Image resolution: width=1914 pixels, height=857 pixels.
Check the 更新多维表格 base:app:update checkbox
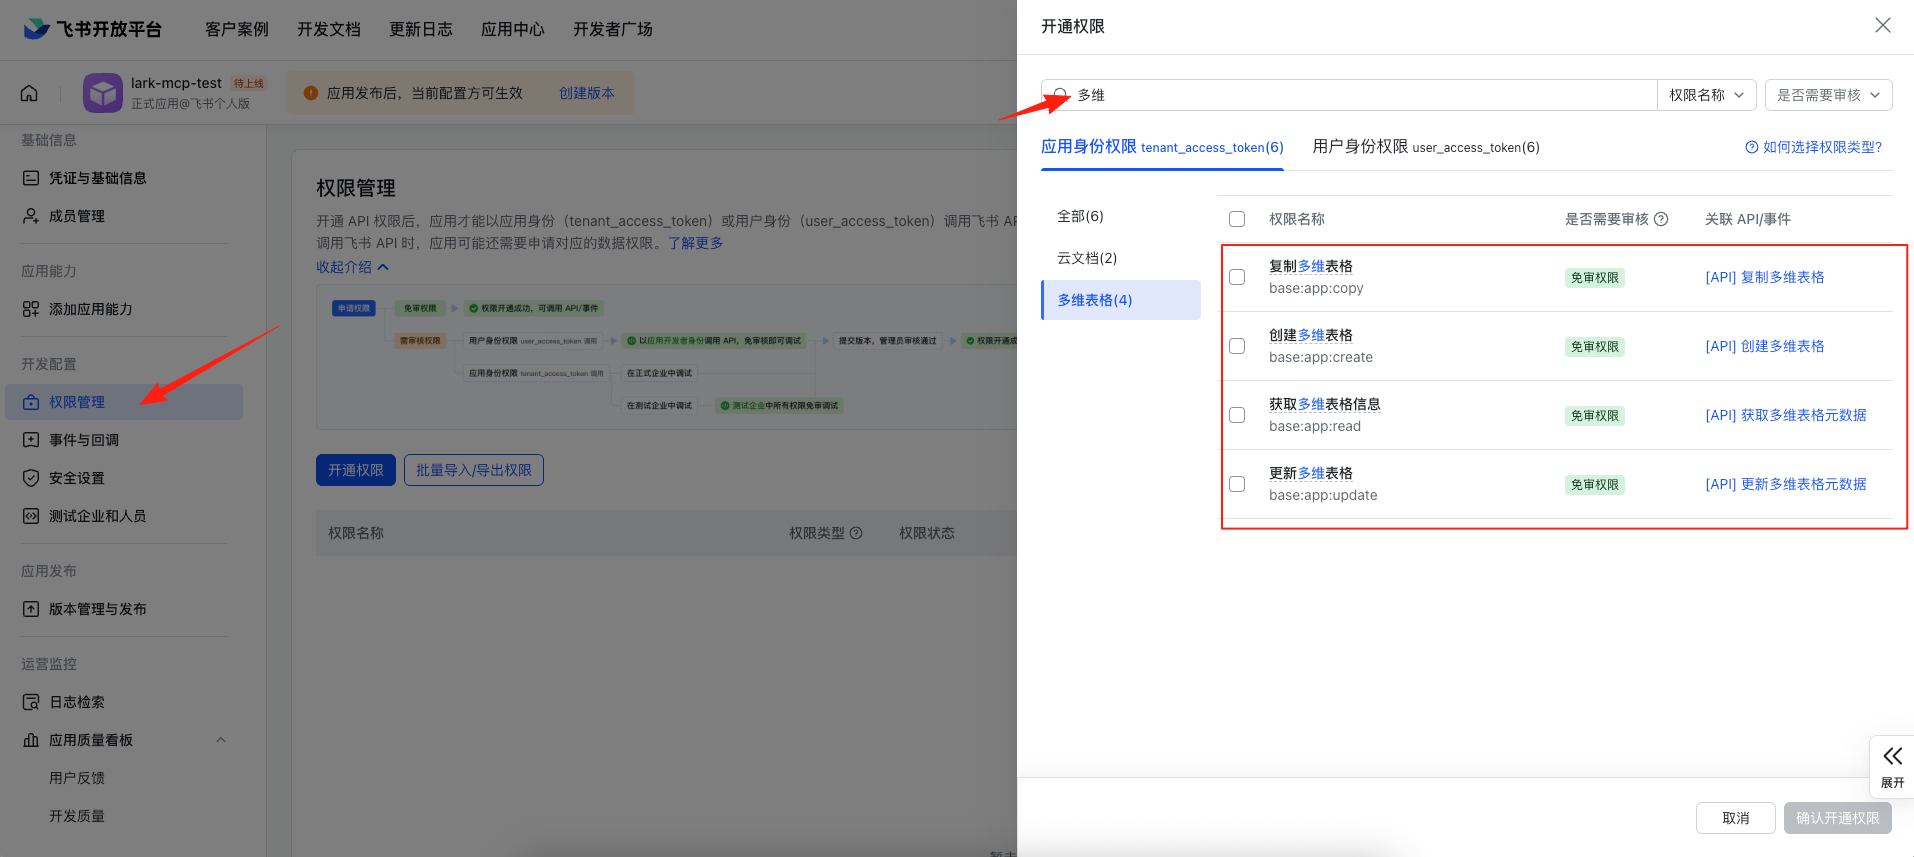[x=1237, y=484]
